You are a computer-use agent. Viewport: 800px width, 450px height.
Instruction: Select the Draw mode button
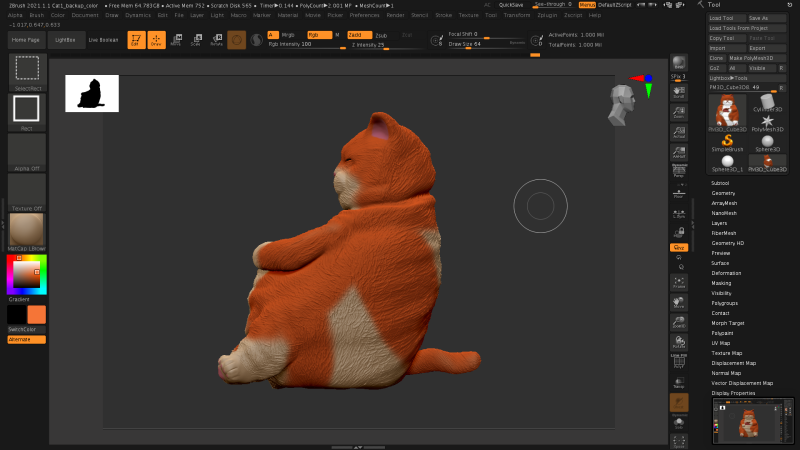(155, 40)
